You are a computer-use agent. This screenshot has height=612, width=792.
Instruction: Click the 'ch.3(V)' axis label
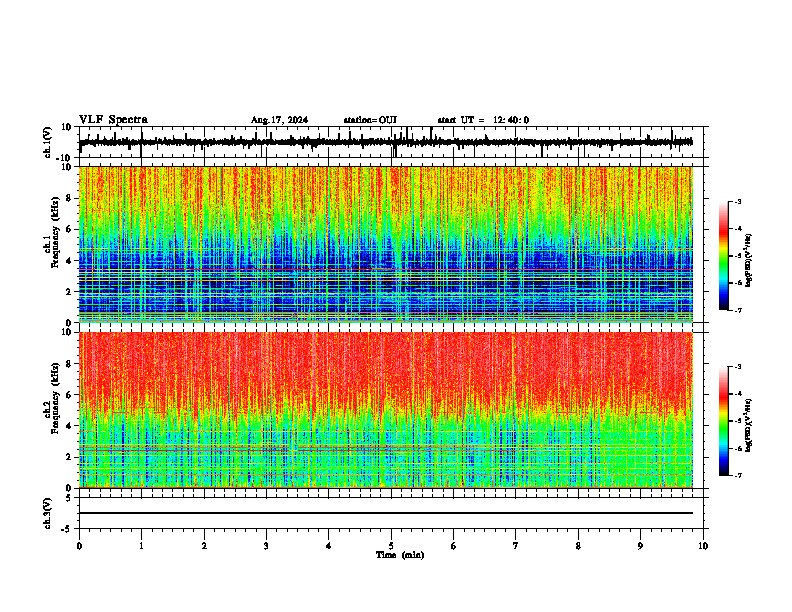point(48,513)
